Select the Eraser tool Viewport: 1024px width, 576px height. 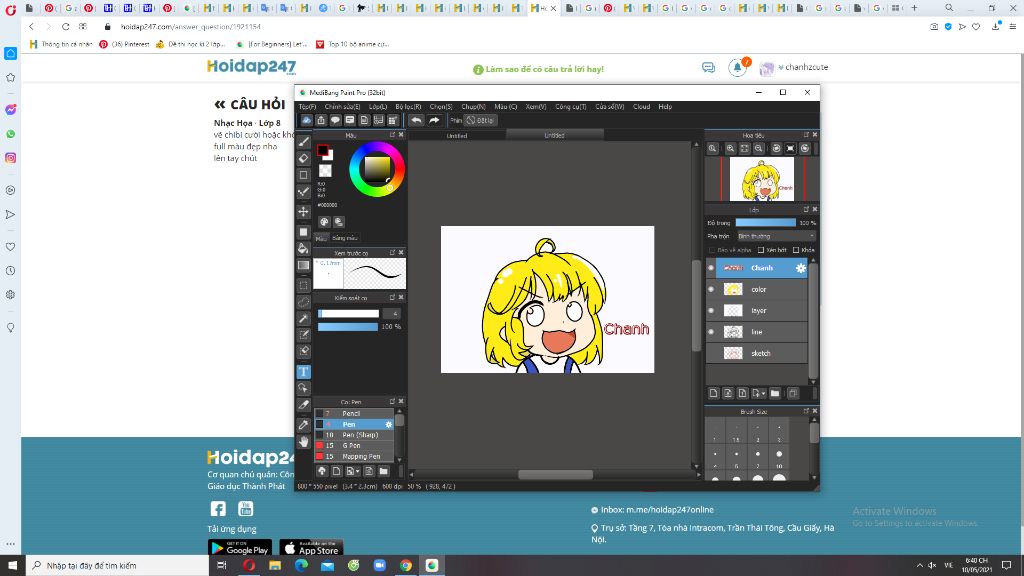(304, 158)
